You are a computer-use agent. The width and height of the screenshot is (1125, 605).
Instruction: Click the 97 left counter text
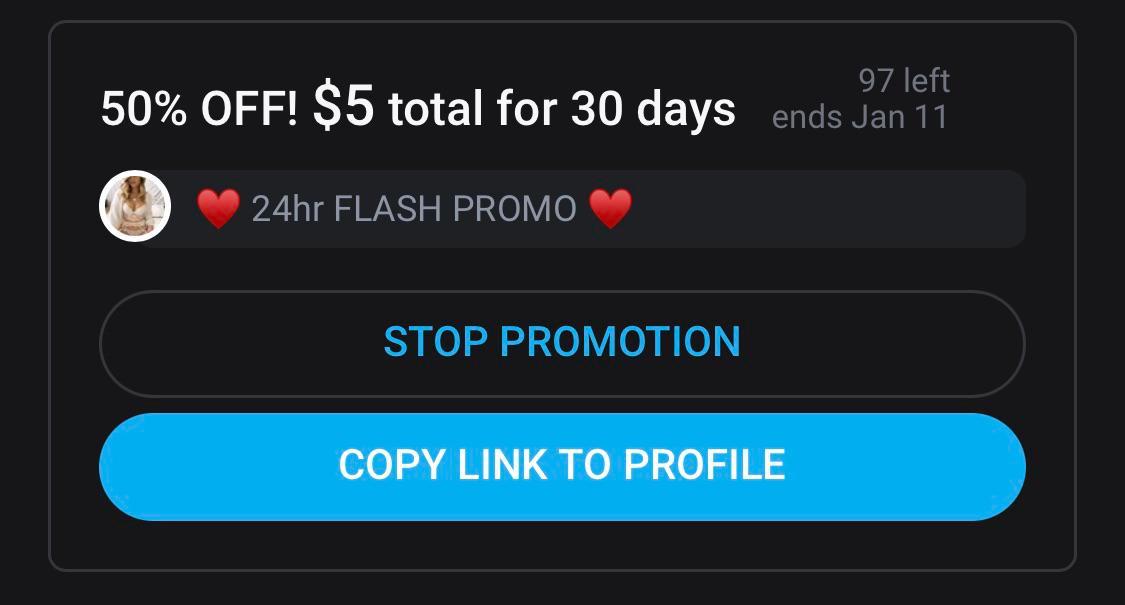click(x=903, y=81)
